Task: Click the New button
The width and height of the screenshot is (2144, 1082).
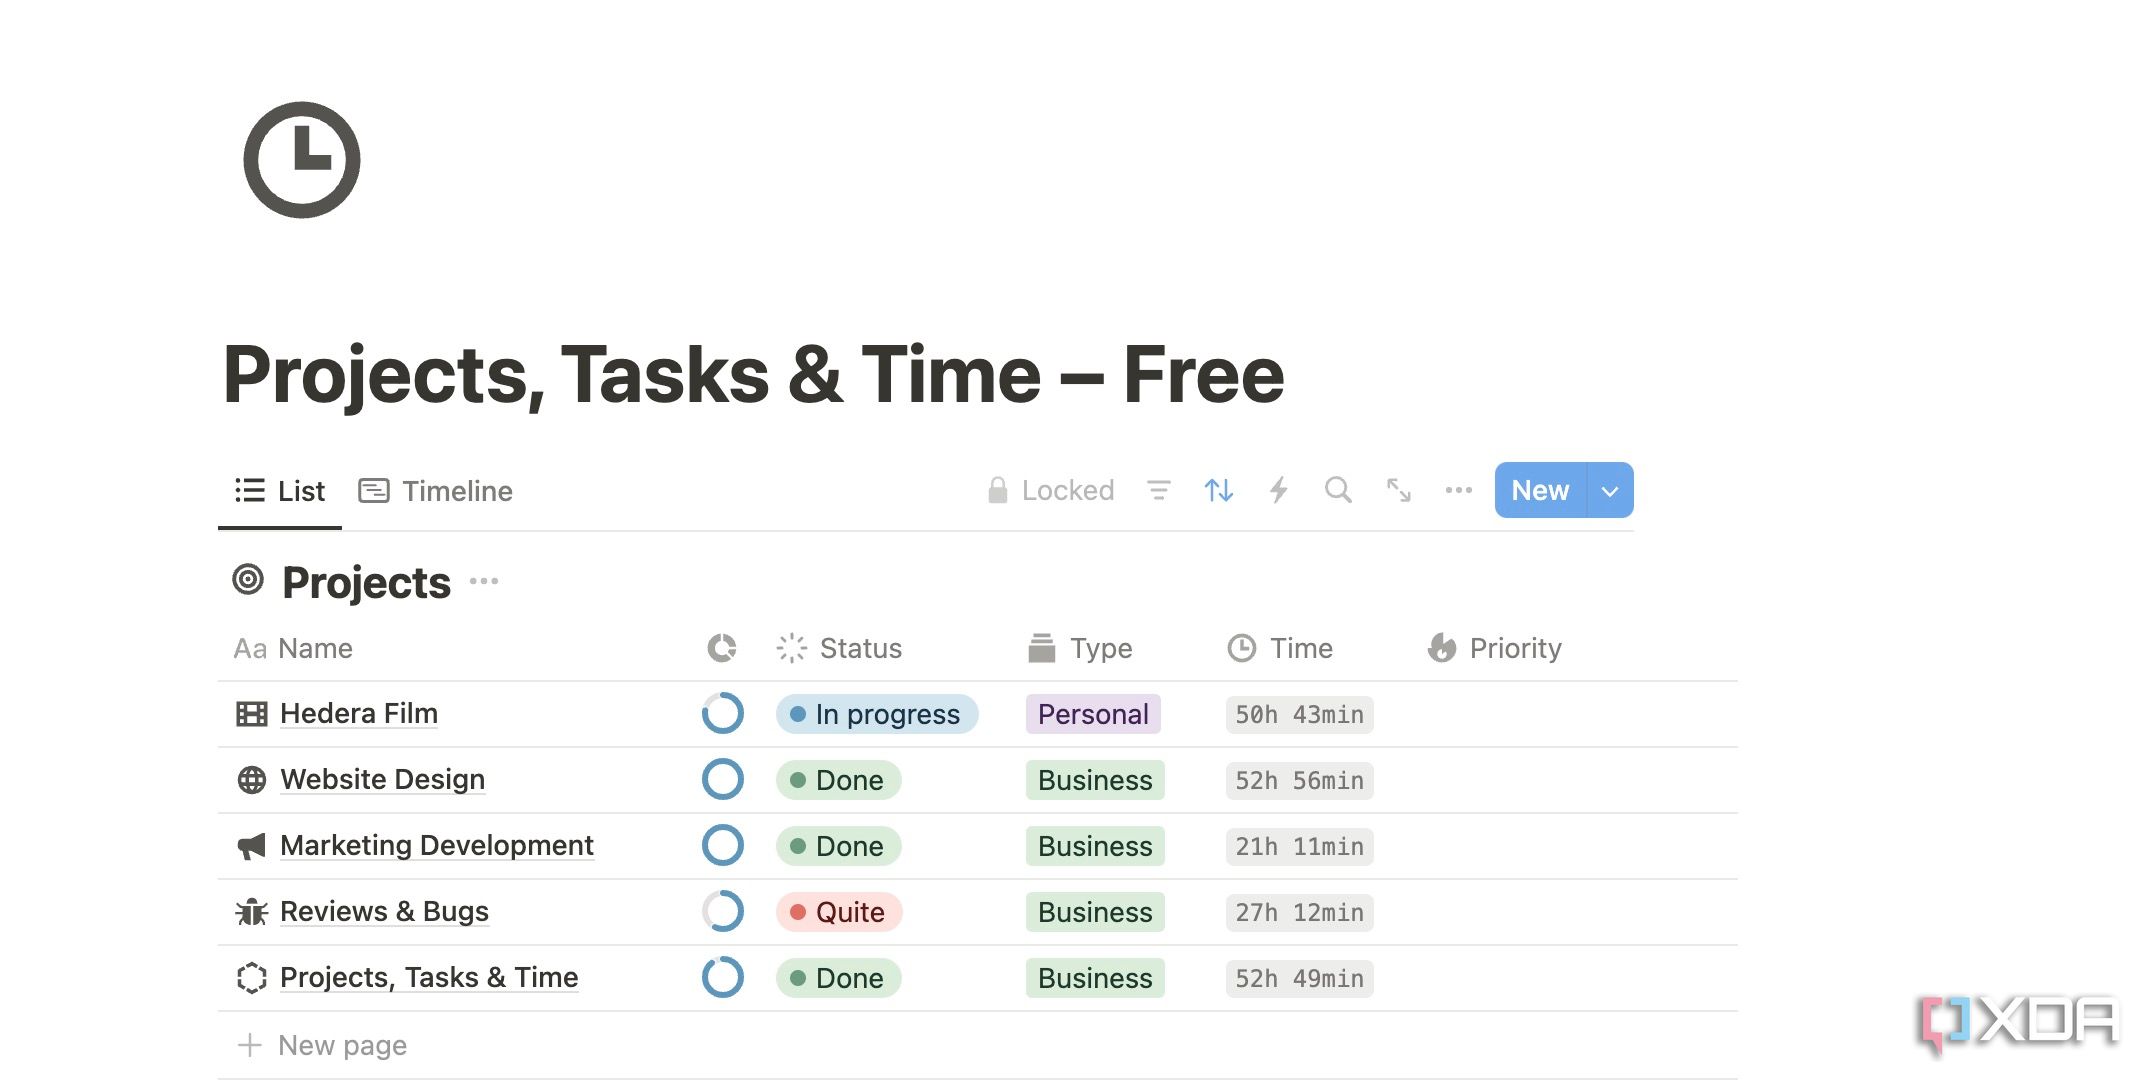Action: 1540,489
